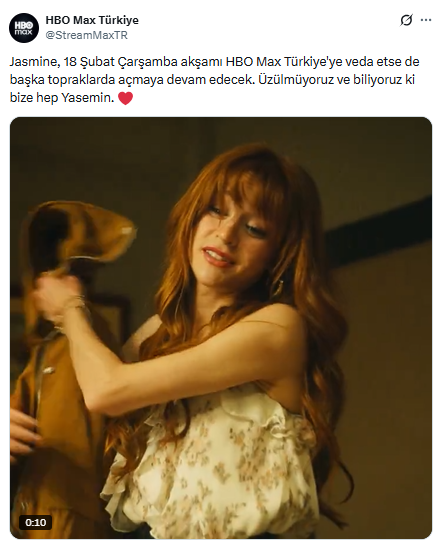
Task: Open the HBO Max Türkiye display name
Action: (92, 20)
